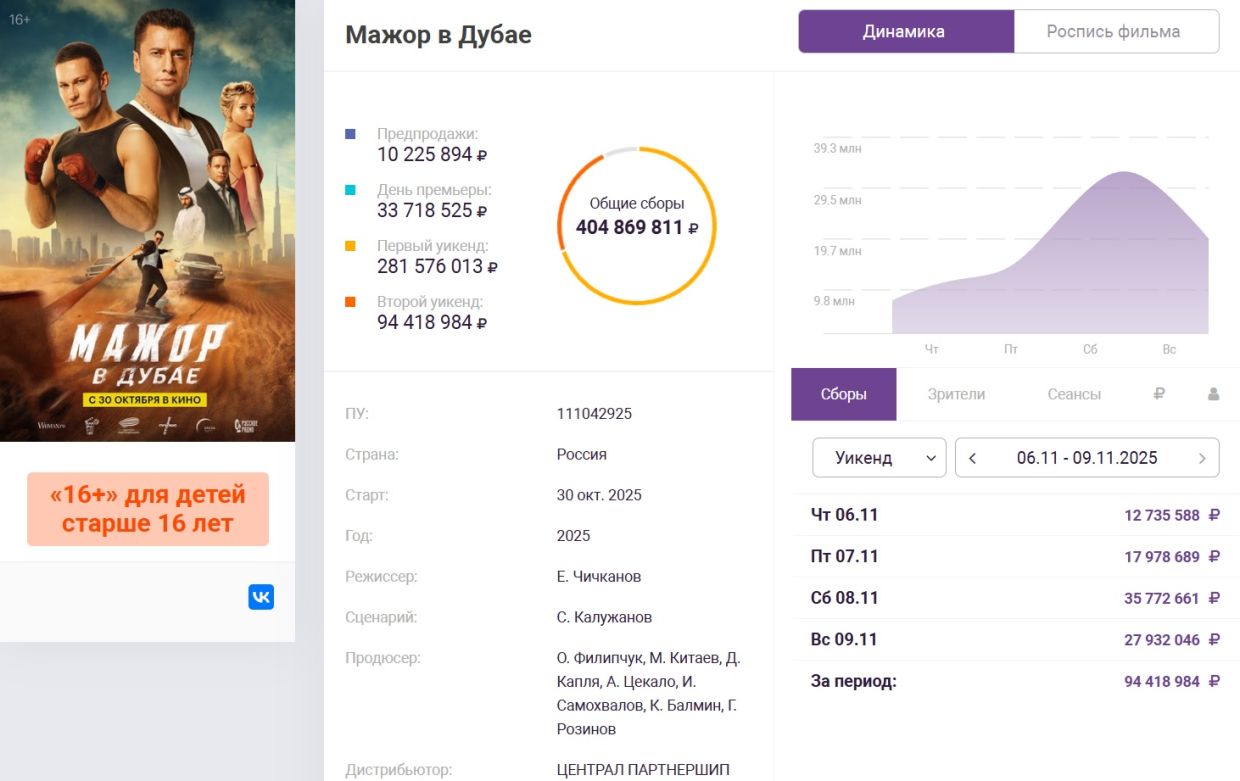The width and height of the screenshot is (1240, 781).
Task: Go to next weekend with right arrow
Action: (1201, 458)
